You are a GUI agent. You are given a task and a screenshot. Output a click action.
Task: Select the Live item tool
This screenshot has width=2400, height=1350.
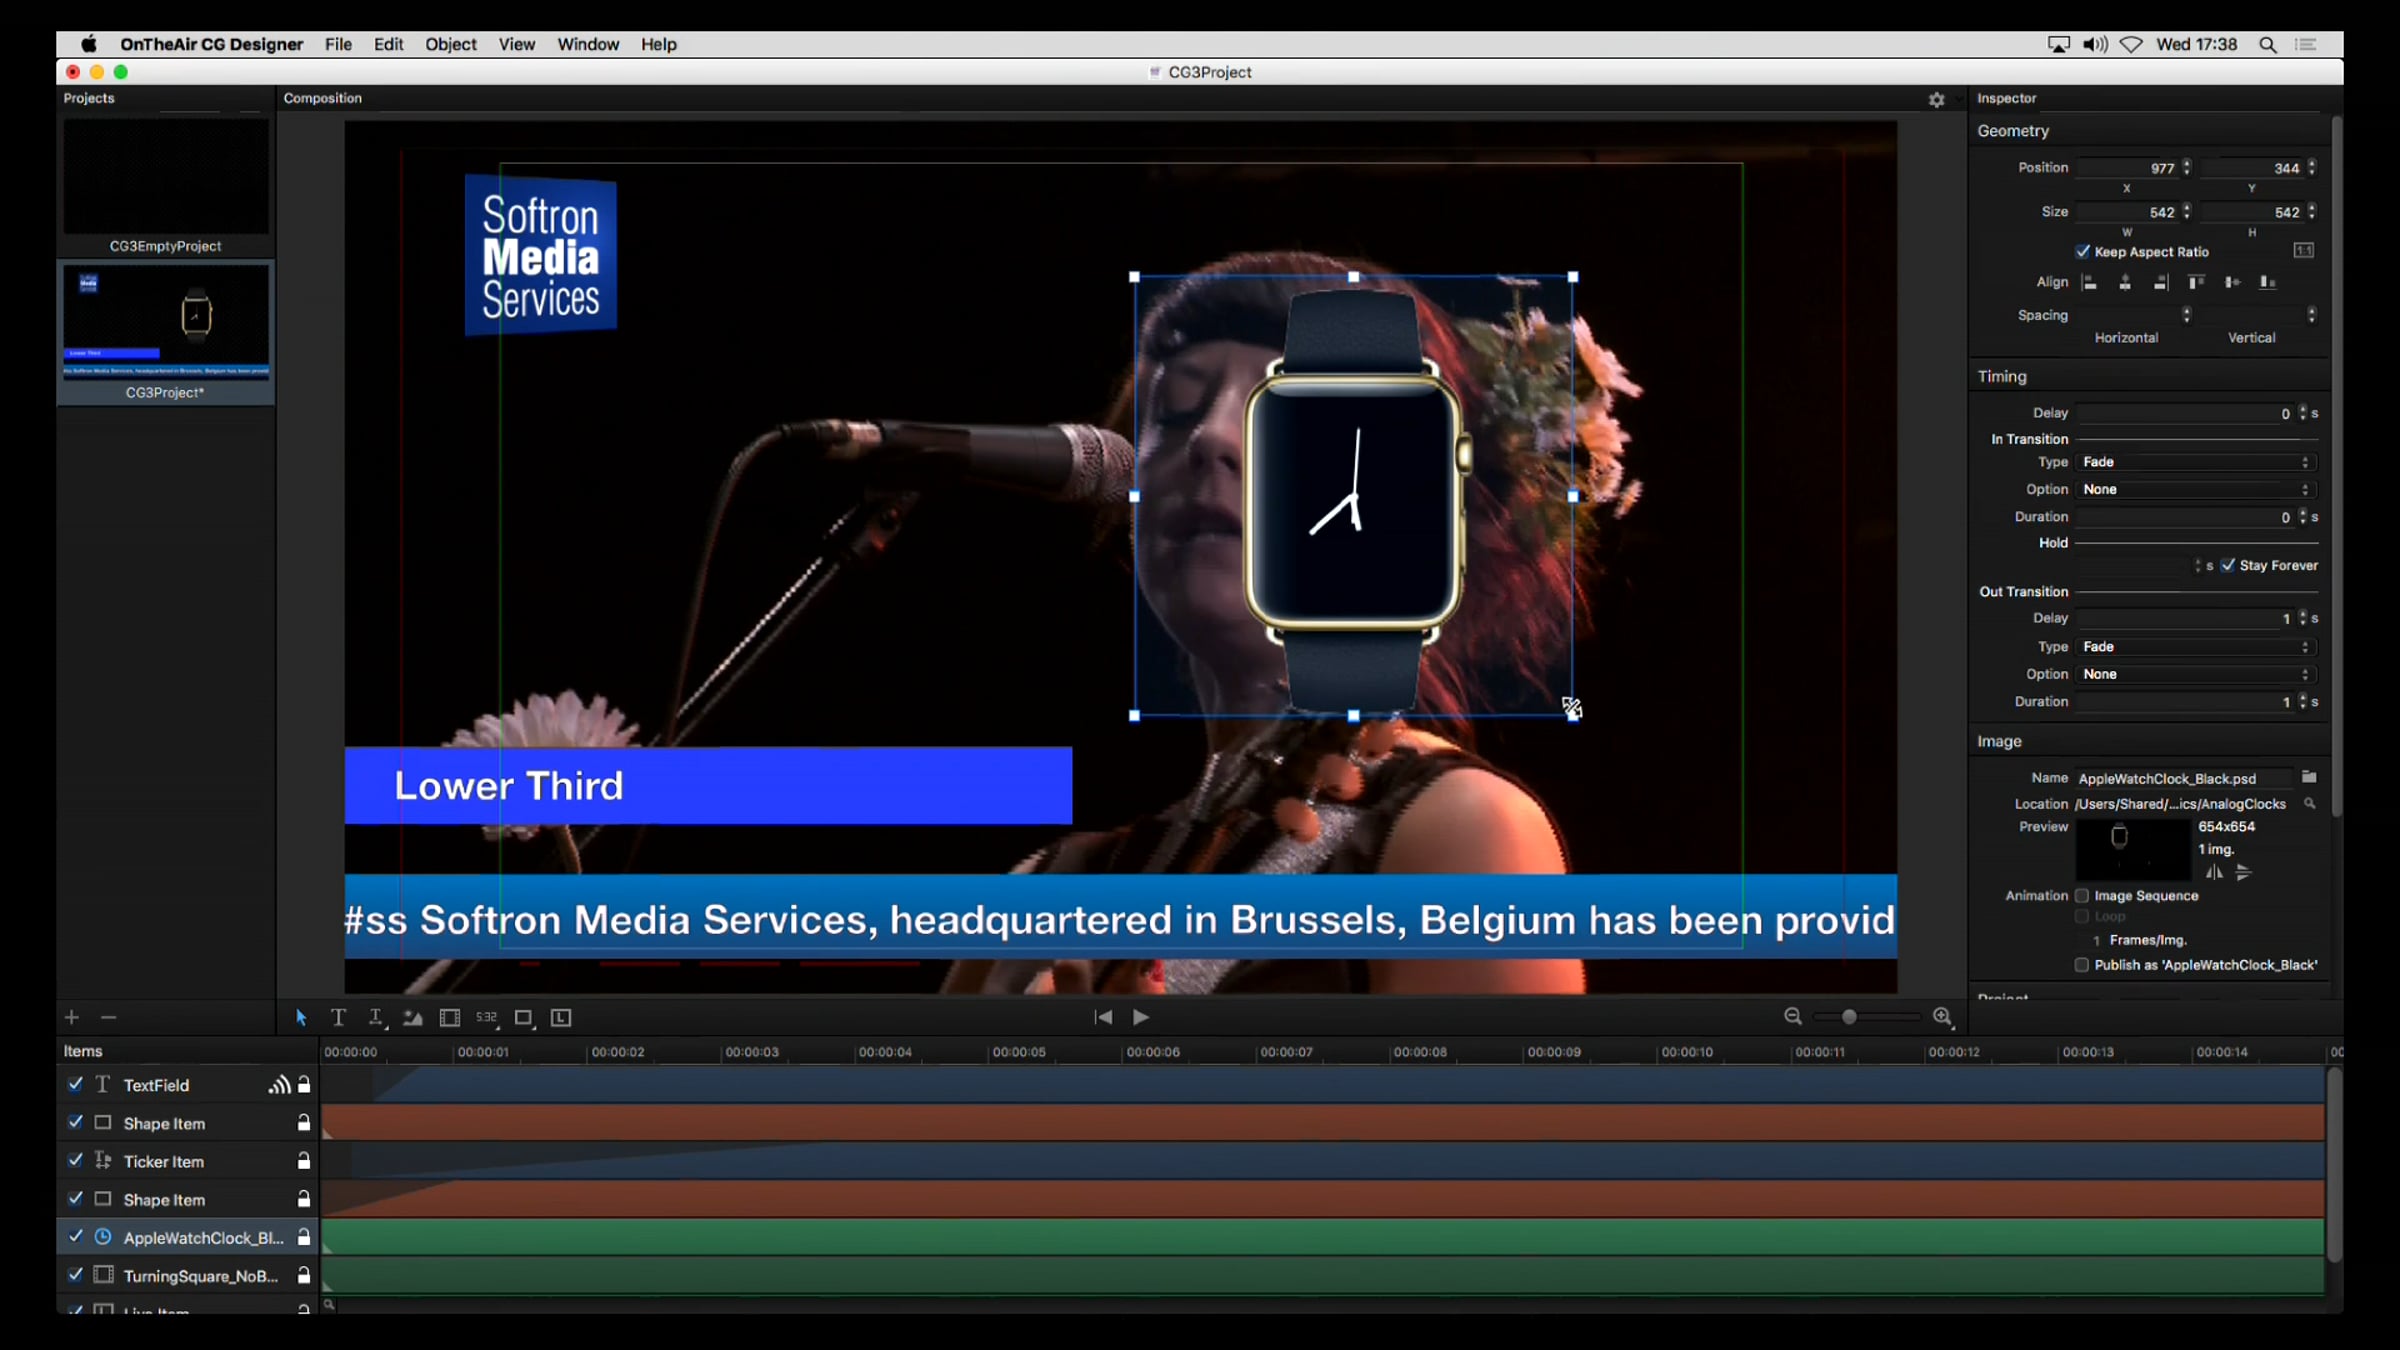tap(561, 1017)
